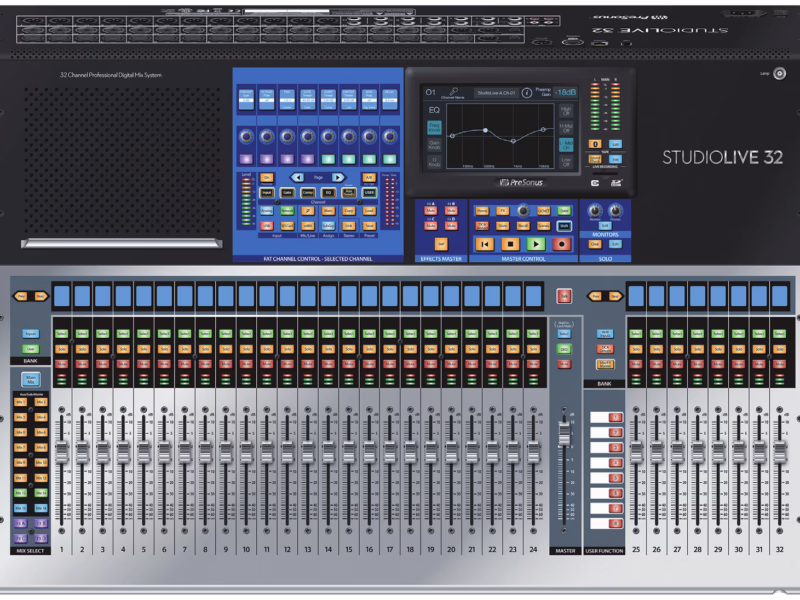Click the Lamp connector at top right
Image resolution: width=800 pixels, height=600 pixels.
(x=779, y=73)
